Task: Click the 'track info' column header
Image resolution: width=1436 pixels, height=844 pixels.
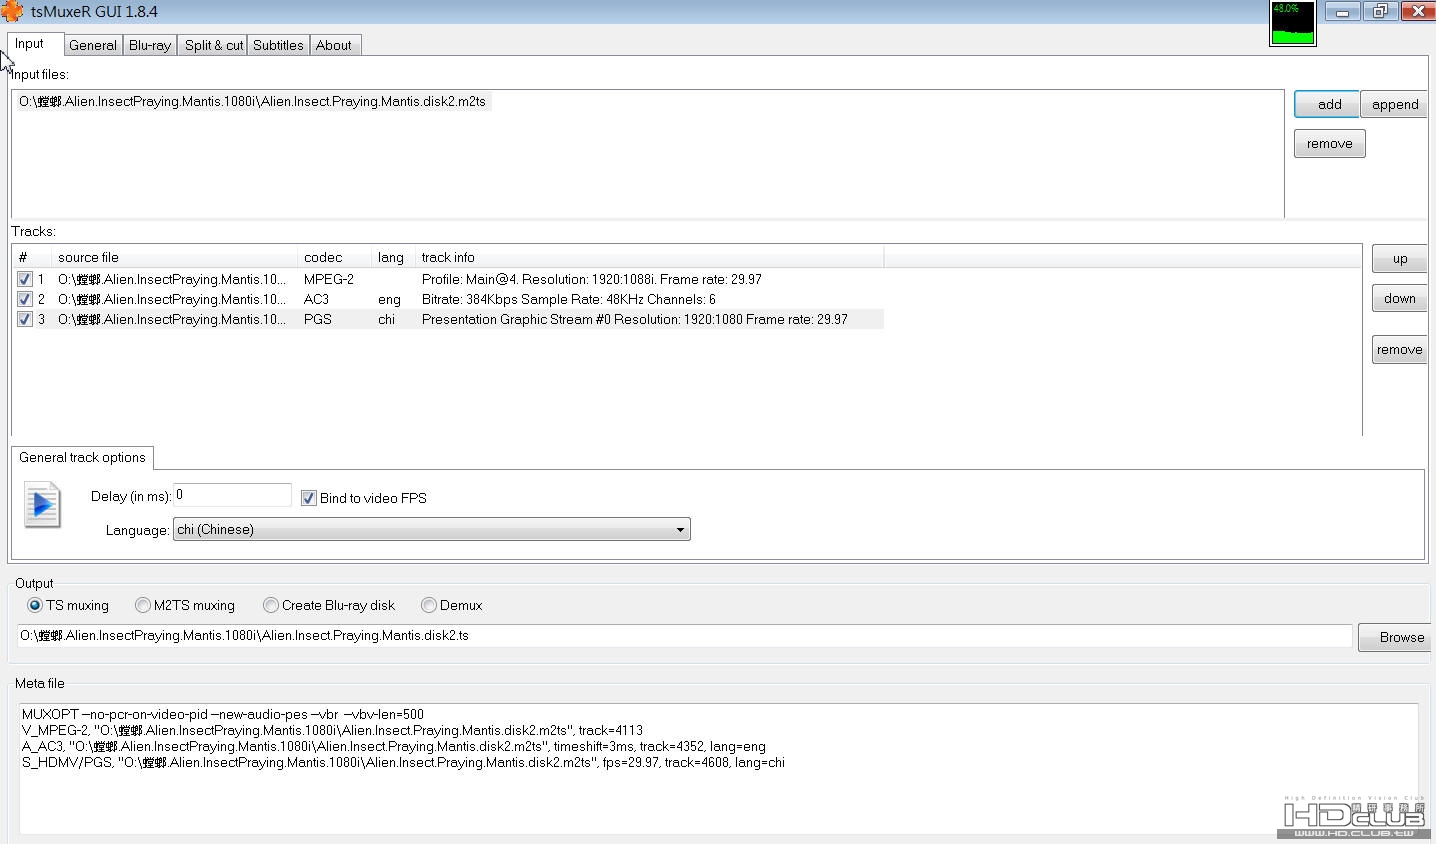Action: tap(649, 257)
